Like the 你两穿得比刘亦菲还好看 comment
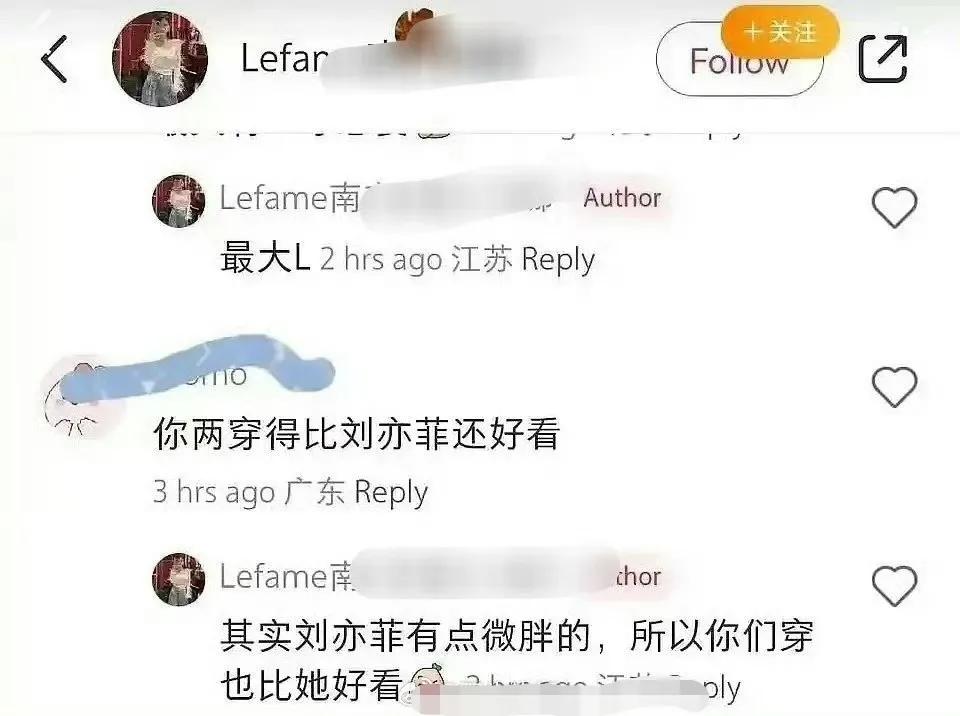Viewport: 960px width, 716px height. click(x=894, y=386)
